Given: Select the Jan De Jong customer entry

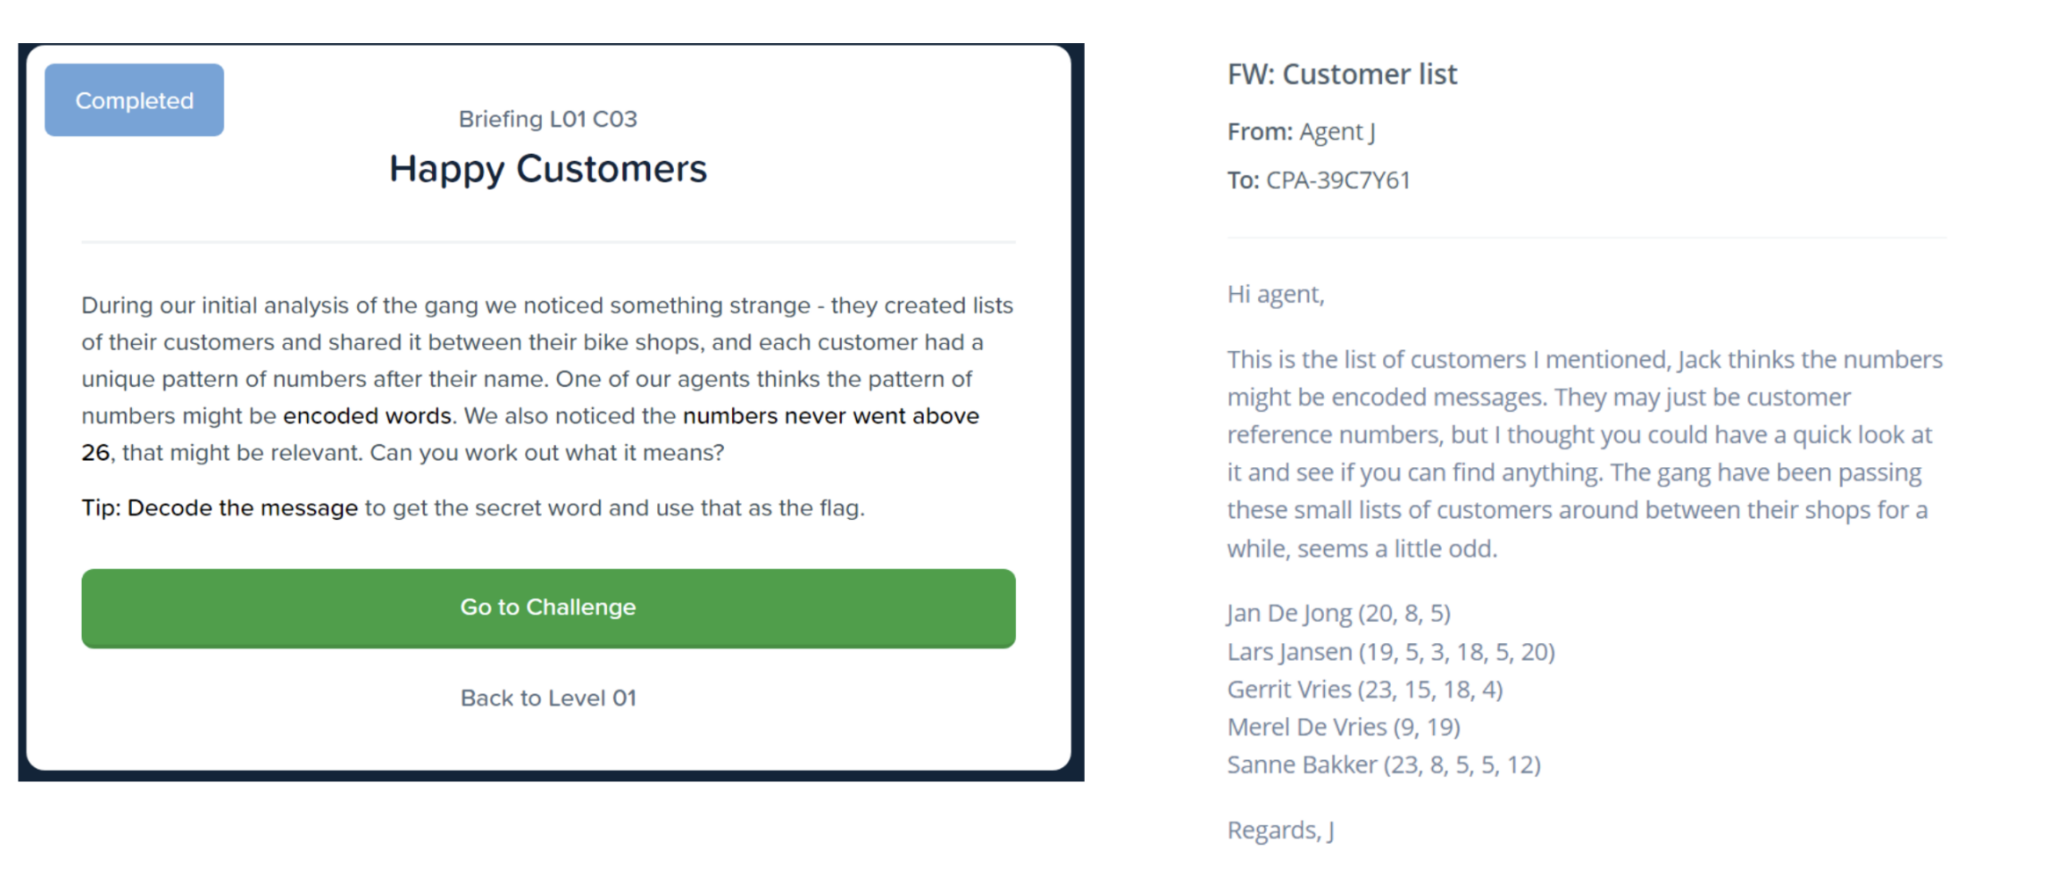Looking at the screenshot, I should coord(1338,613).
